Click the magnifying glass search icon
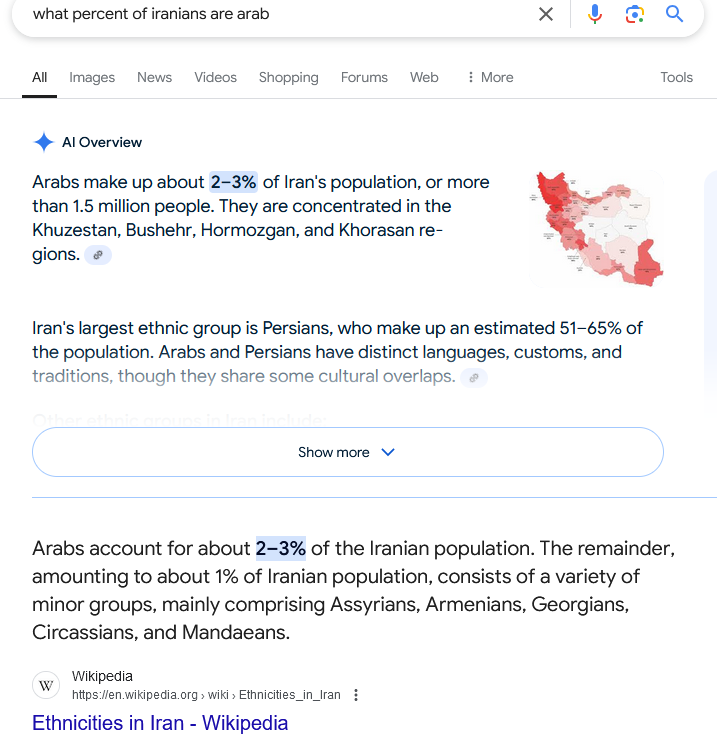 click(x=674, y=14)
